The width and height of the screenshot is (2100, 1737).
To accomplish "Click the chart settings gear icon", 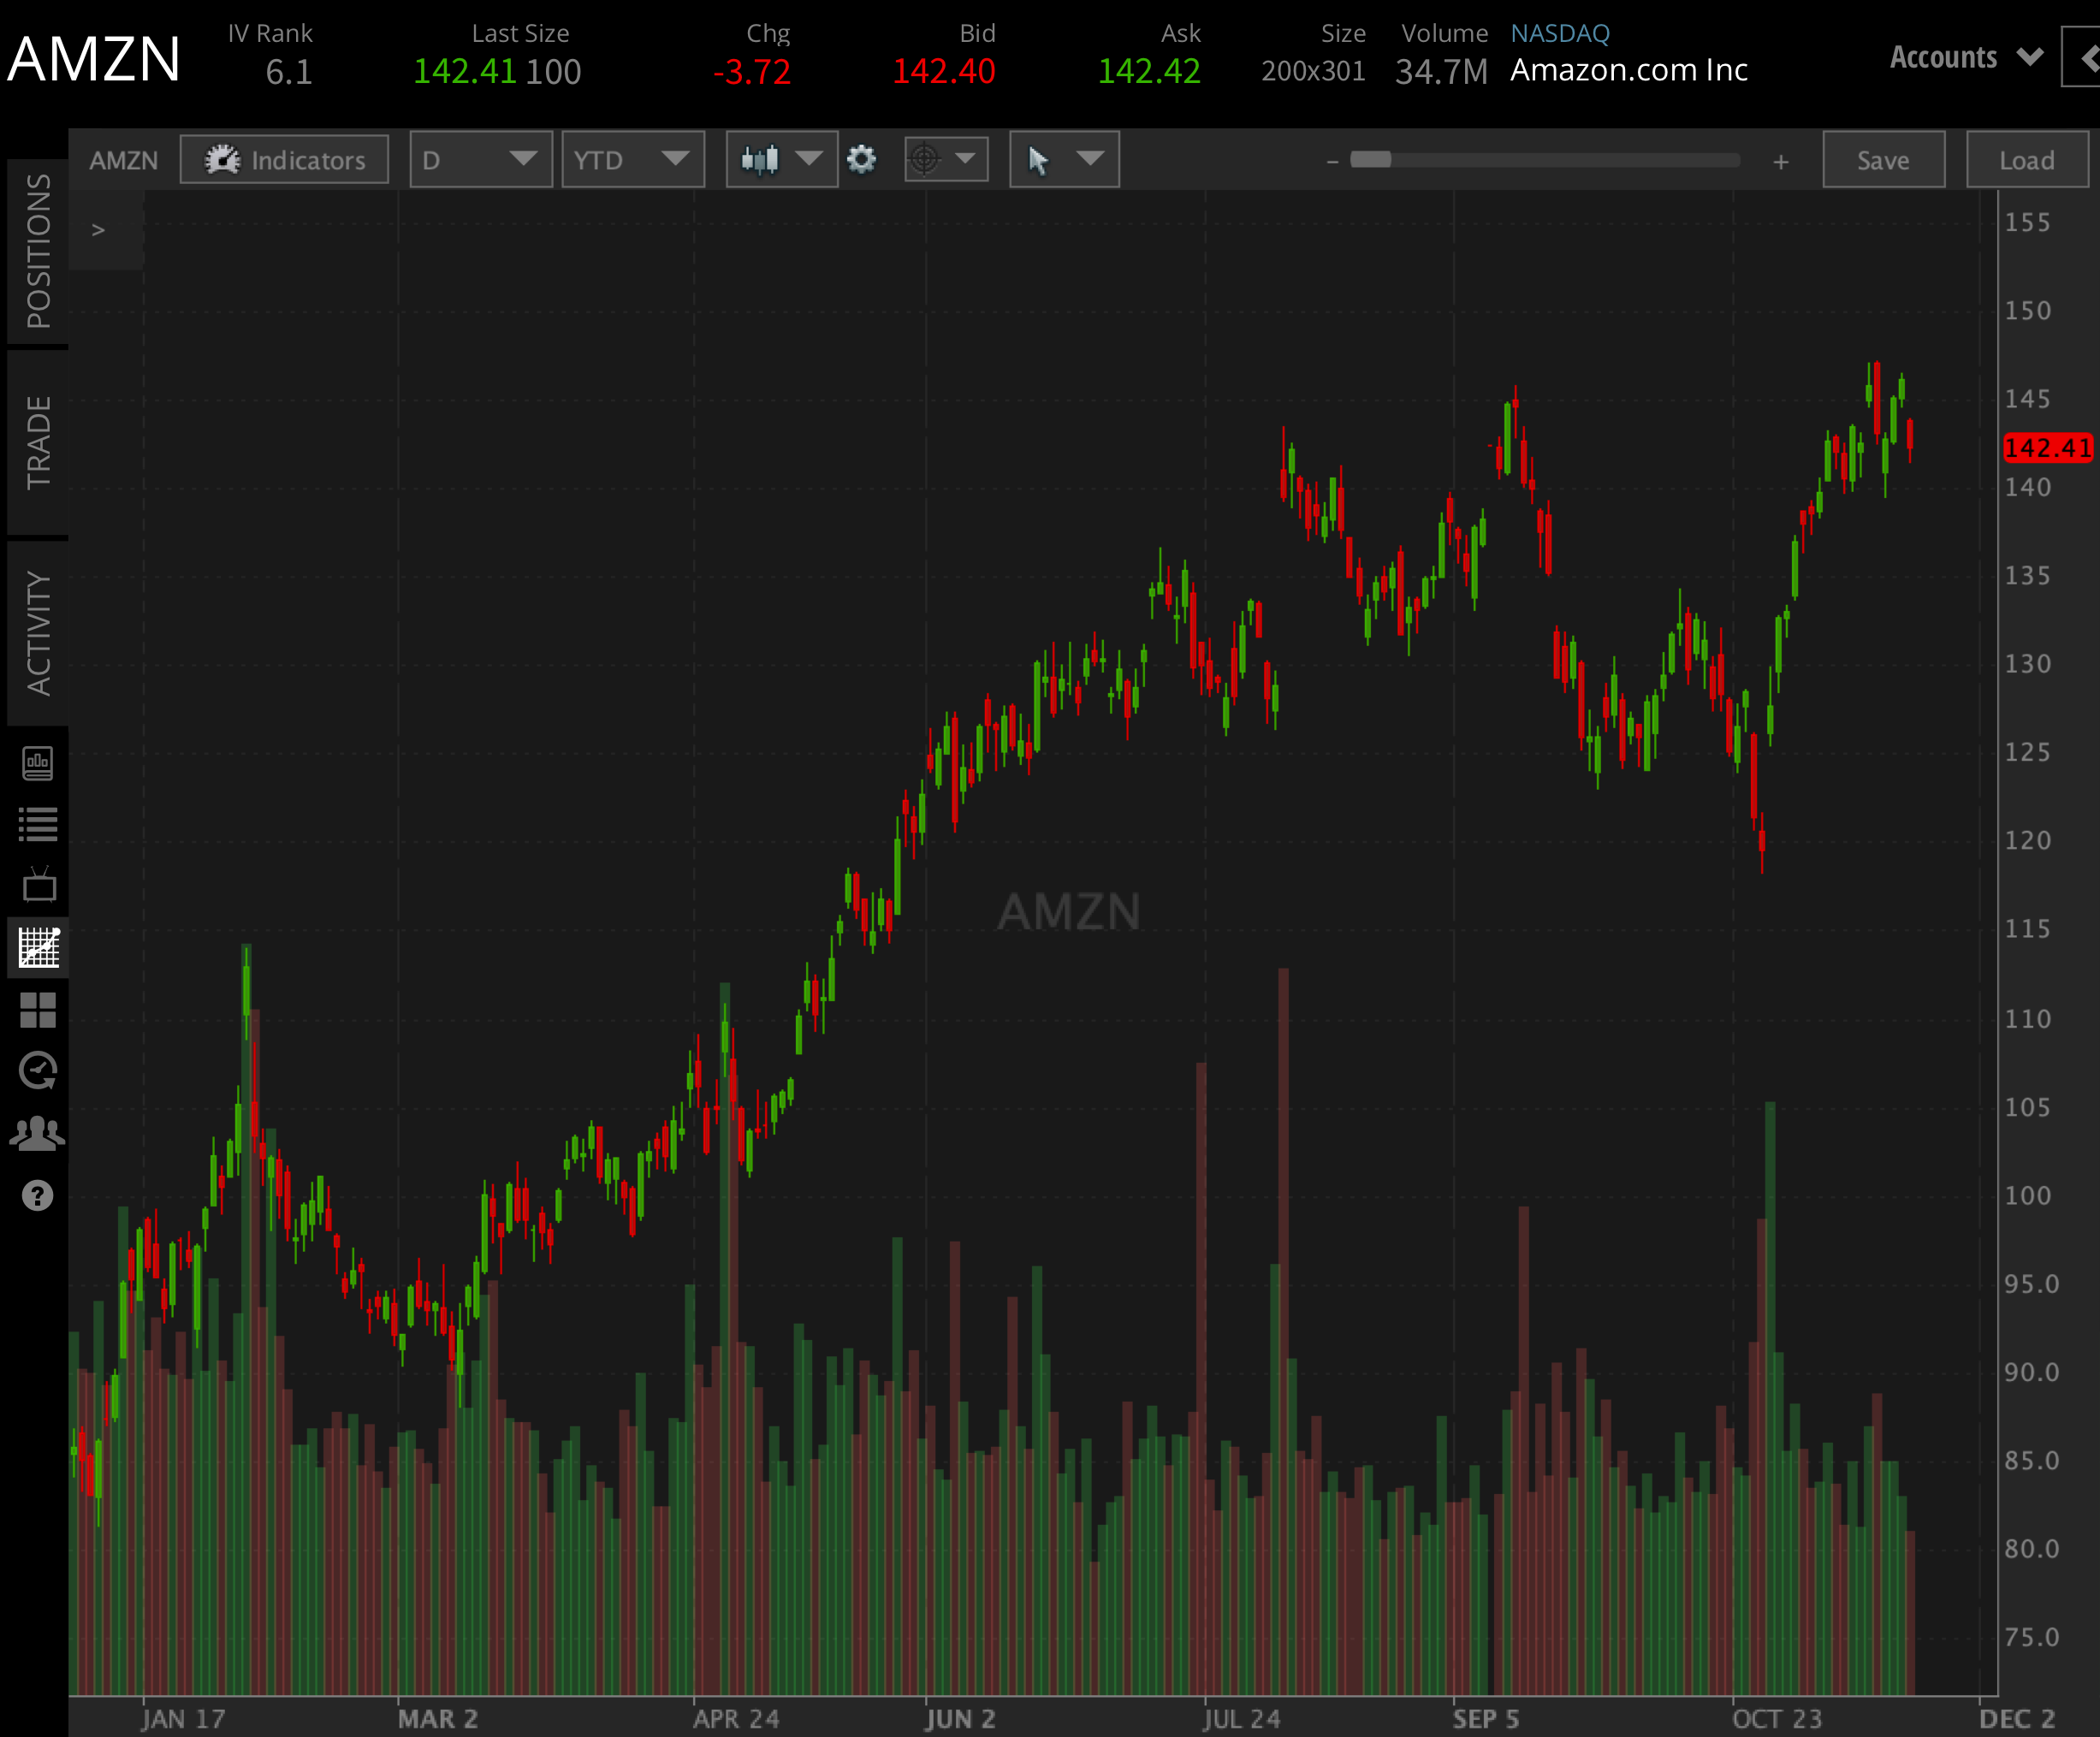I will point(862,159).
